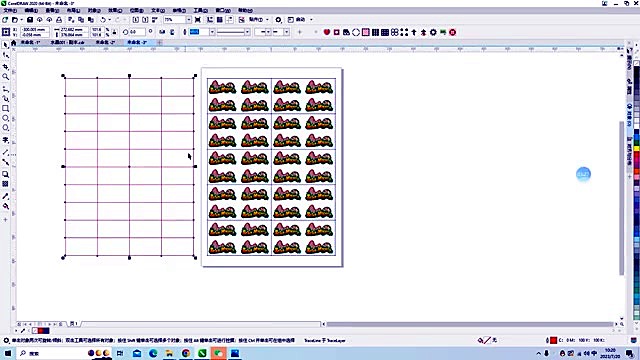Expand the undo history dropdown arrow
Screen dimensions: 640x360
point(110,20)
